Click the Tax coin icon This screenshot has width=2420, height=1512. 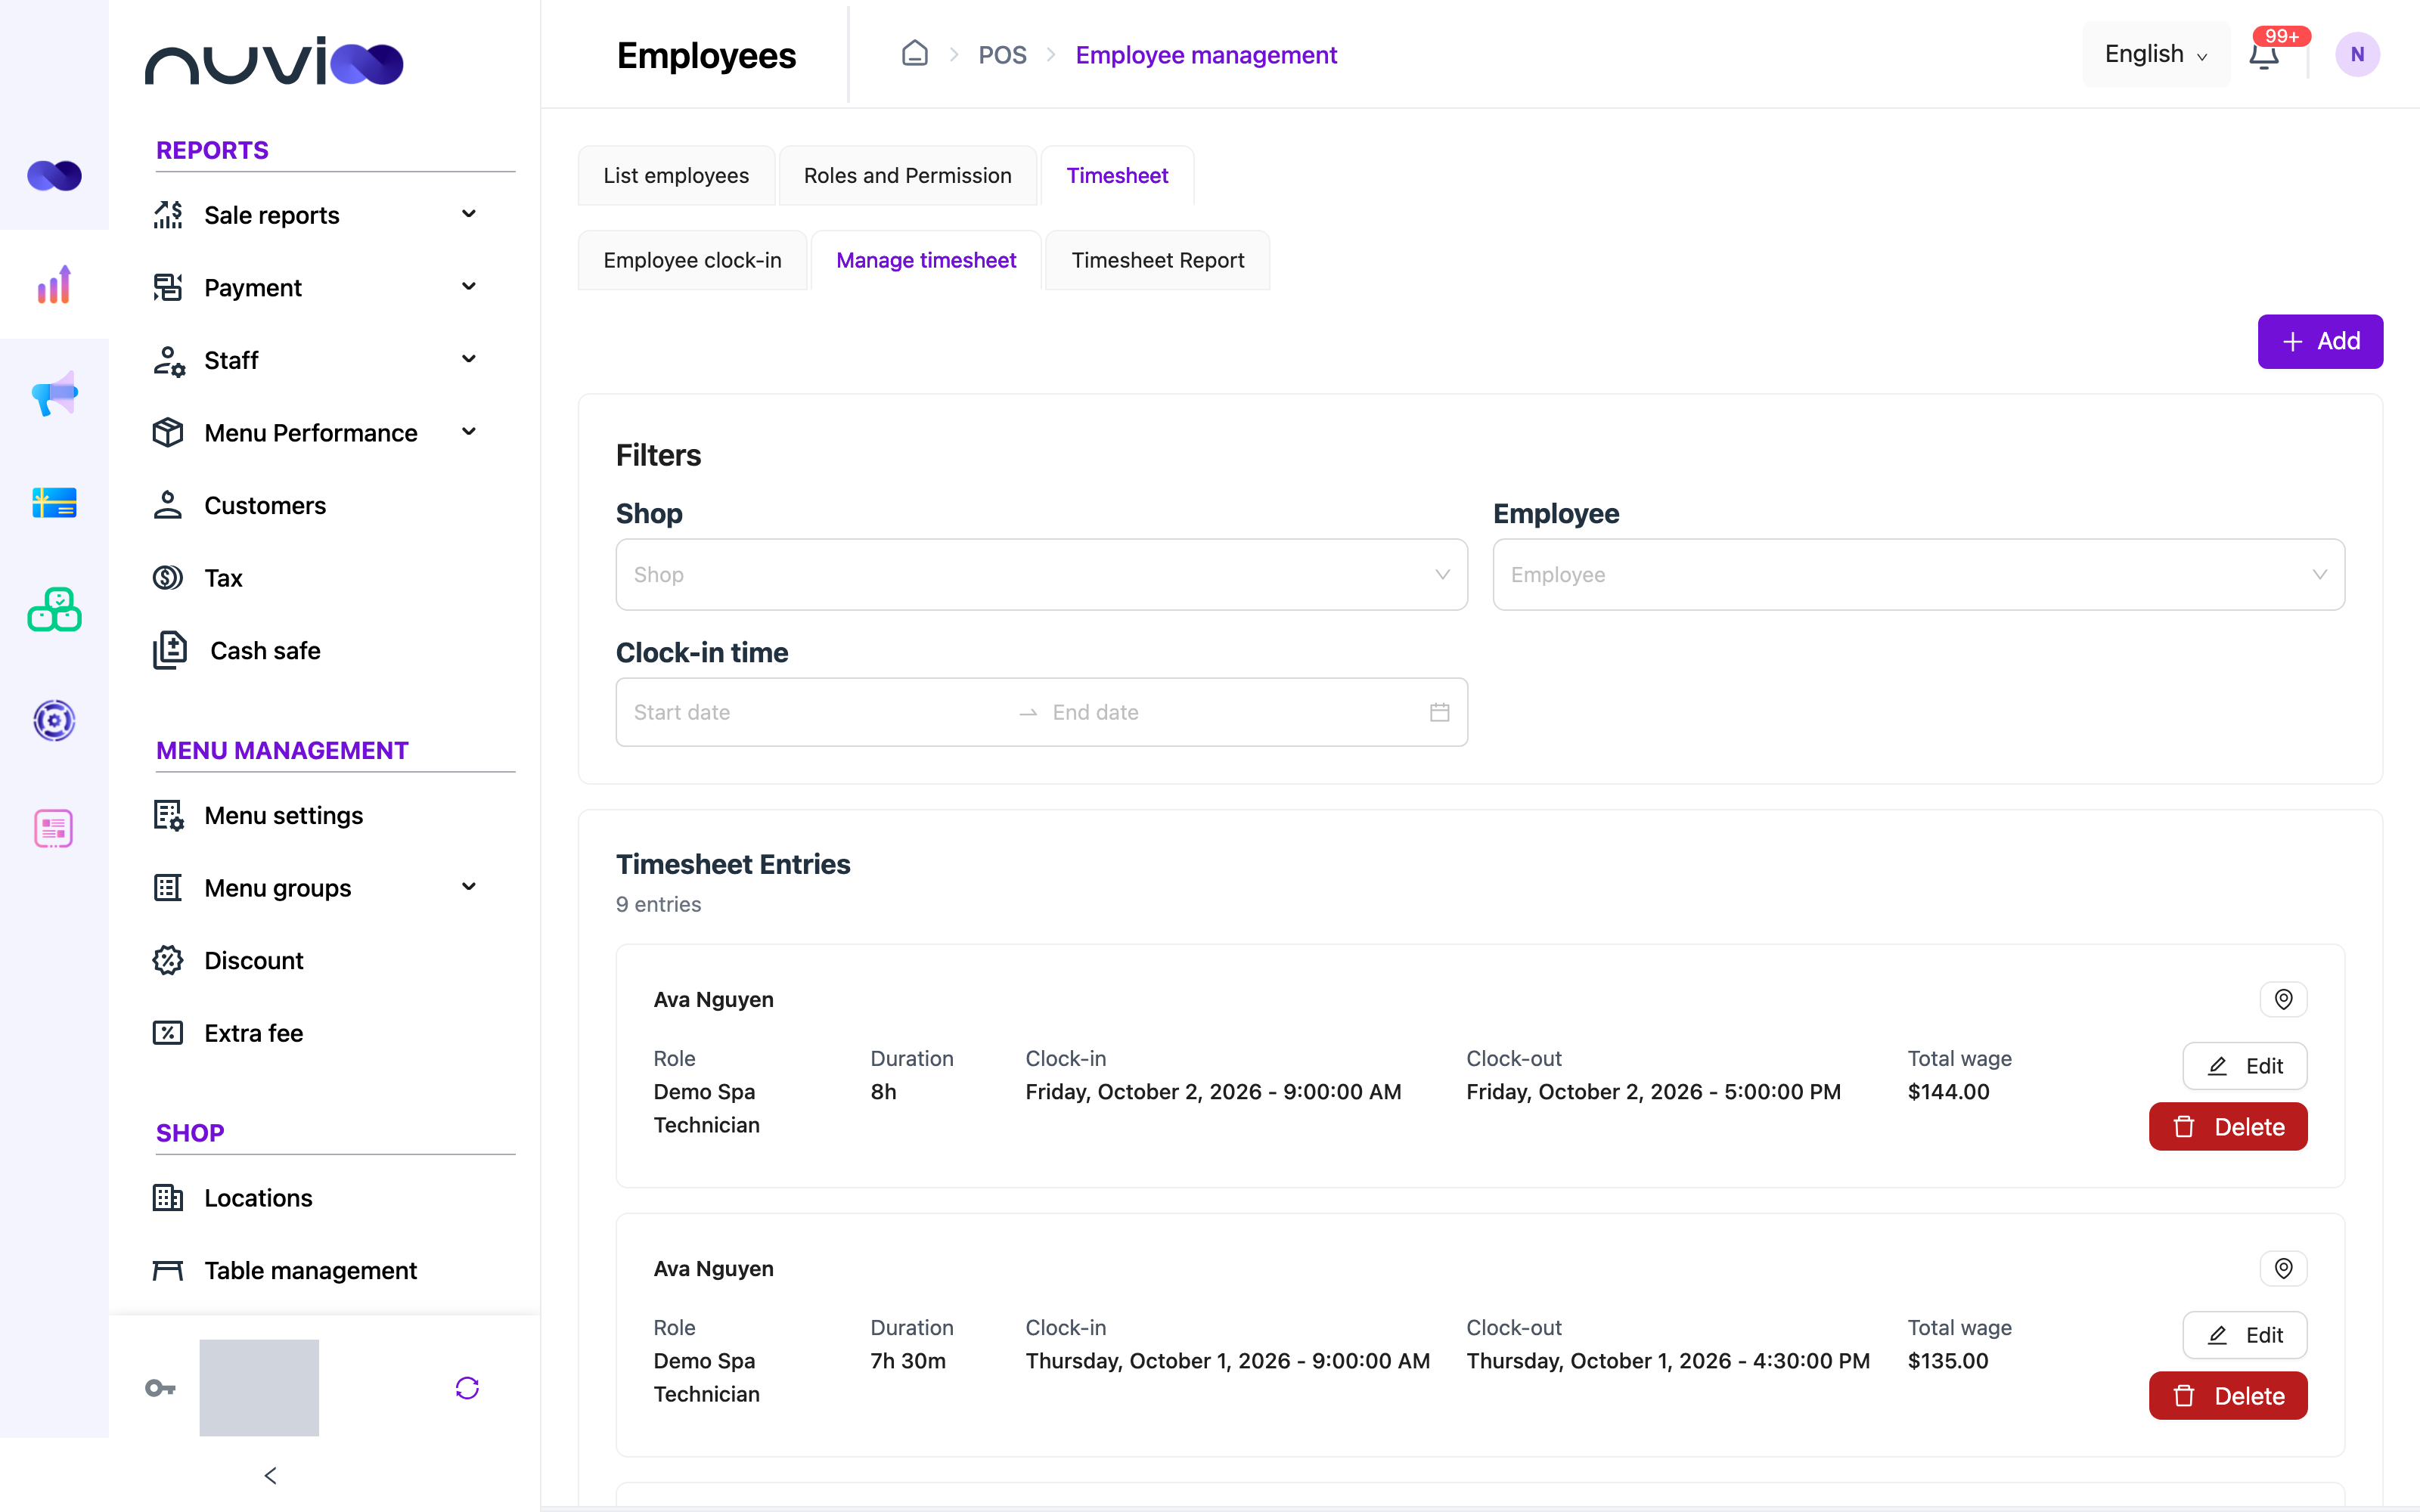(168, 577)
